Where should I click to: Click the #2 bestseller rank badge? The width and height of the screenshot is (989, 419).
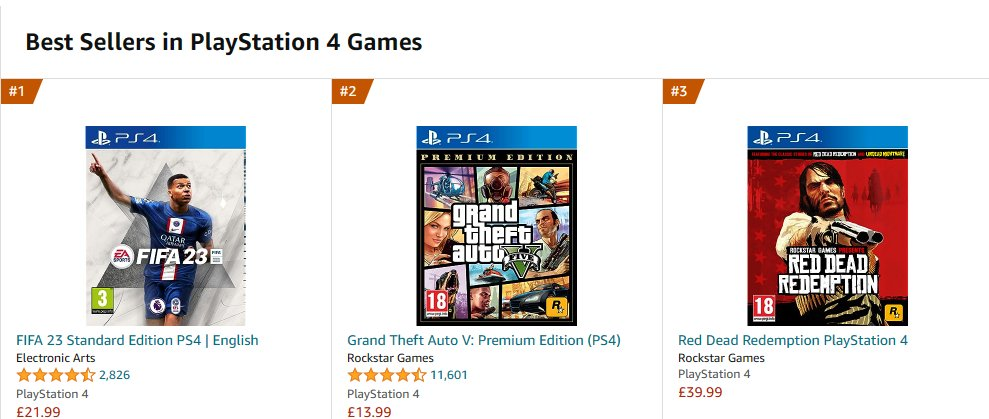(349, 91)
